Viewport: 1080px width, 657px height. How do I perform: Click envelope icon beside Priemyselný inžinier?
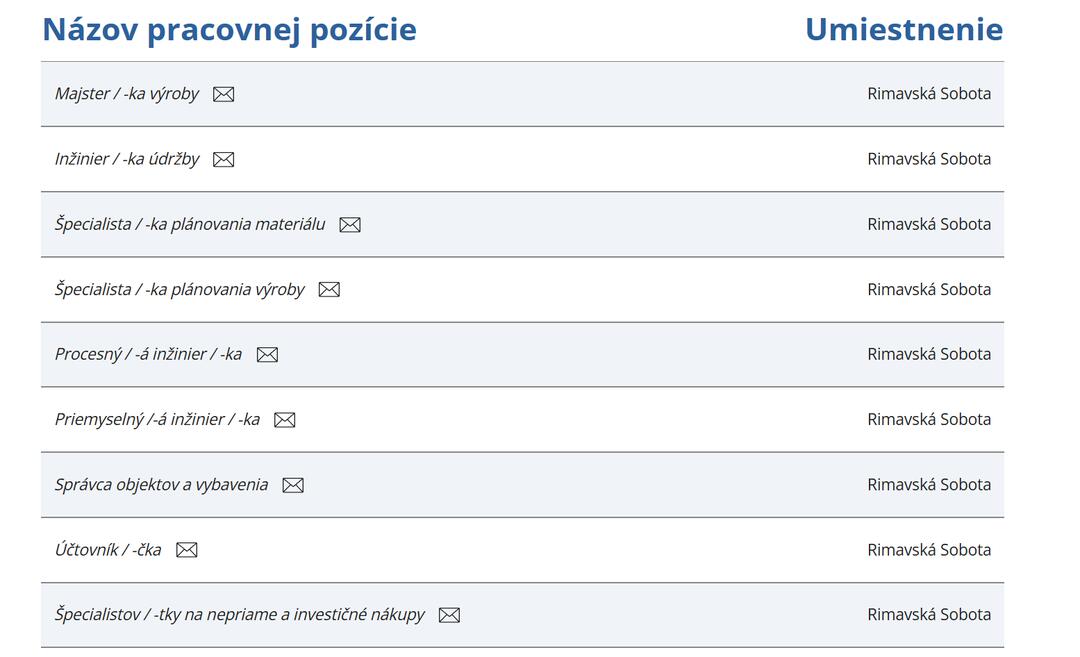(284, 420)
